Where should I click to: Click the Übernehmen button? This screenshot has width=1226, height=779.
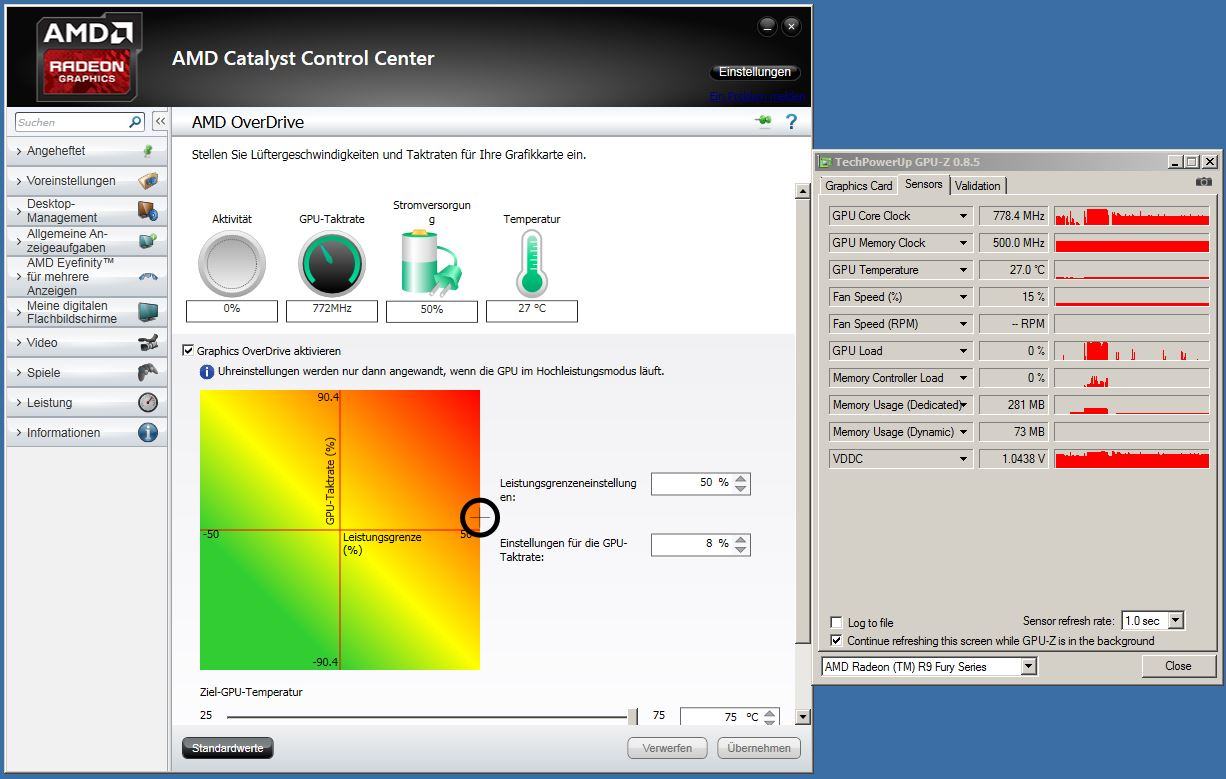coord(759,748)
